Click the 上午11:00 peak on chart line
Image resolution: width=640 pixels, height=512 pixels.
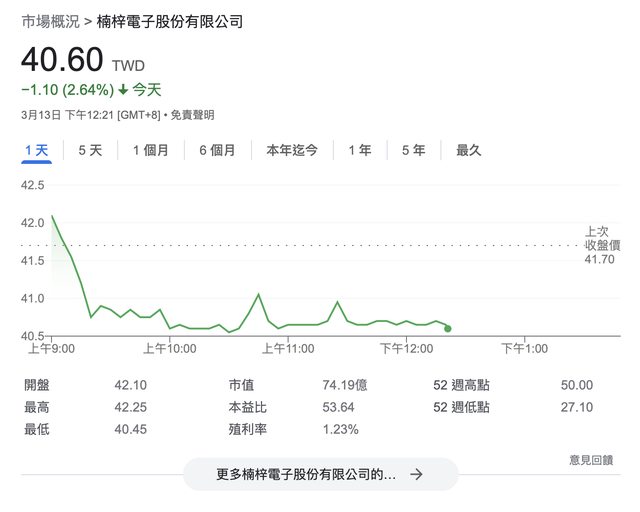point(258,295)
